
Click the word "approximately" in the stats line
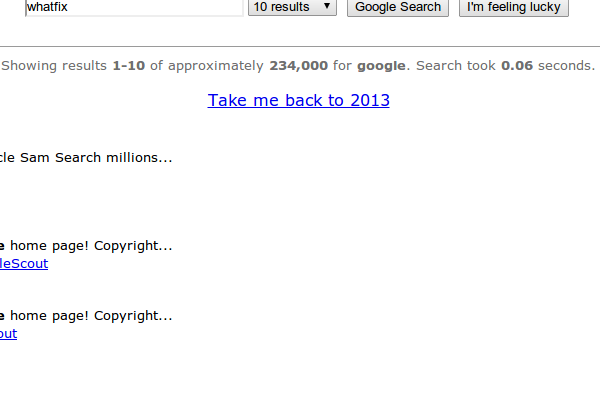point(215,66)
